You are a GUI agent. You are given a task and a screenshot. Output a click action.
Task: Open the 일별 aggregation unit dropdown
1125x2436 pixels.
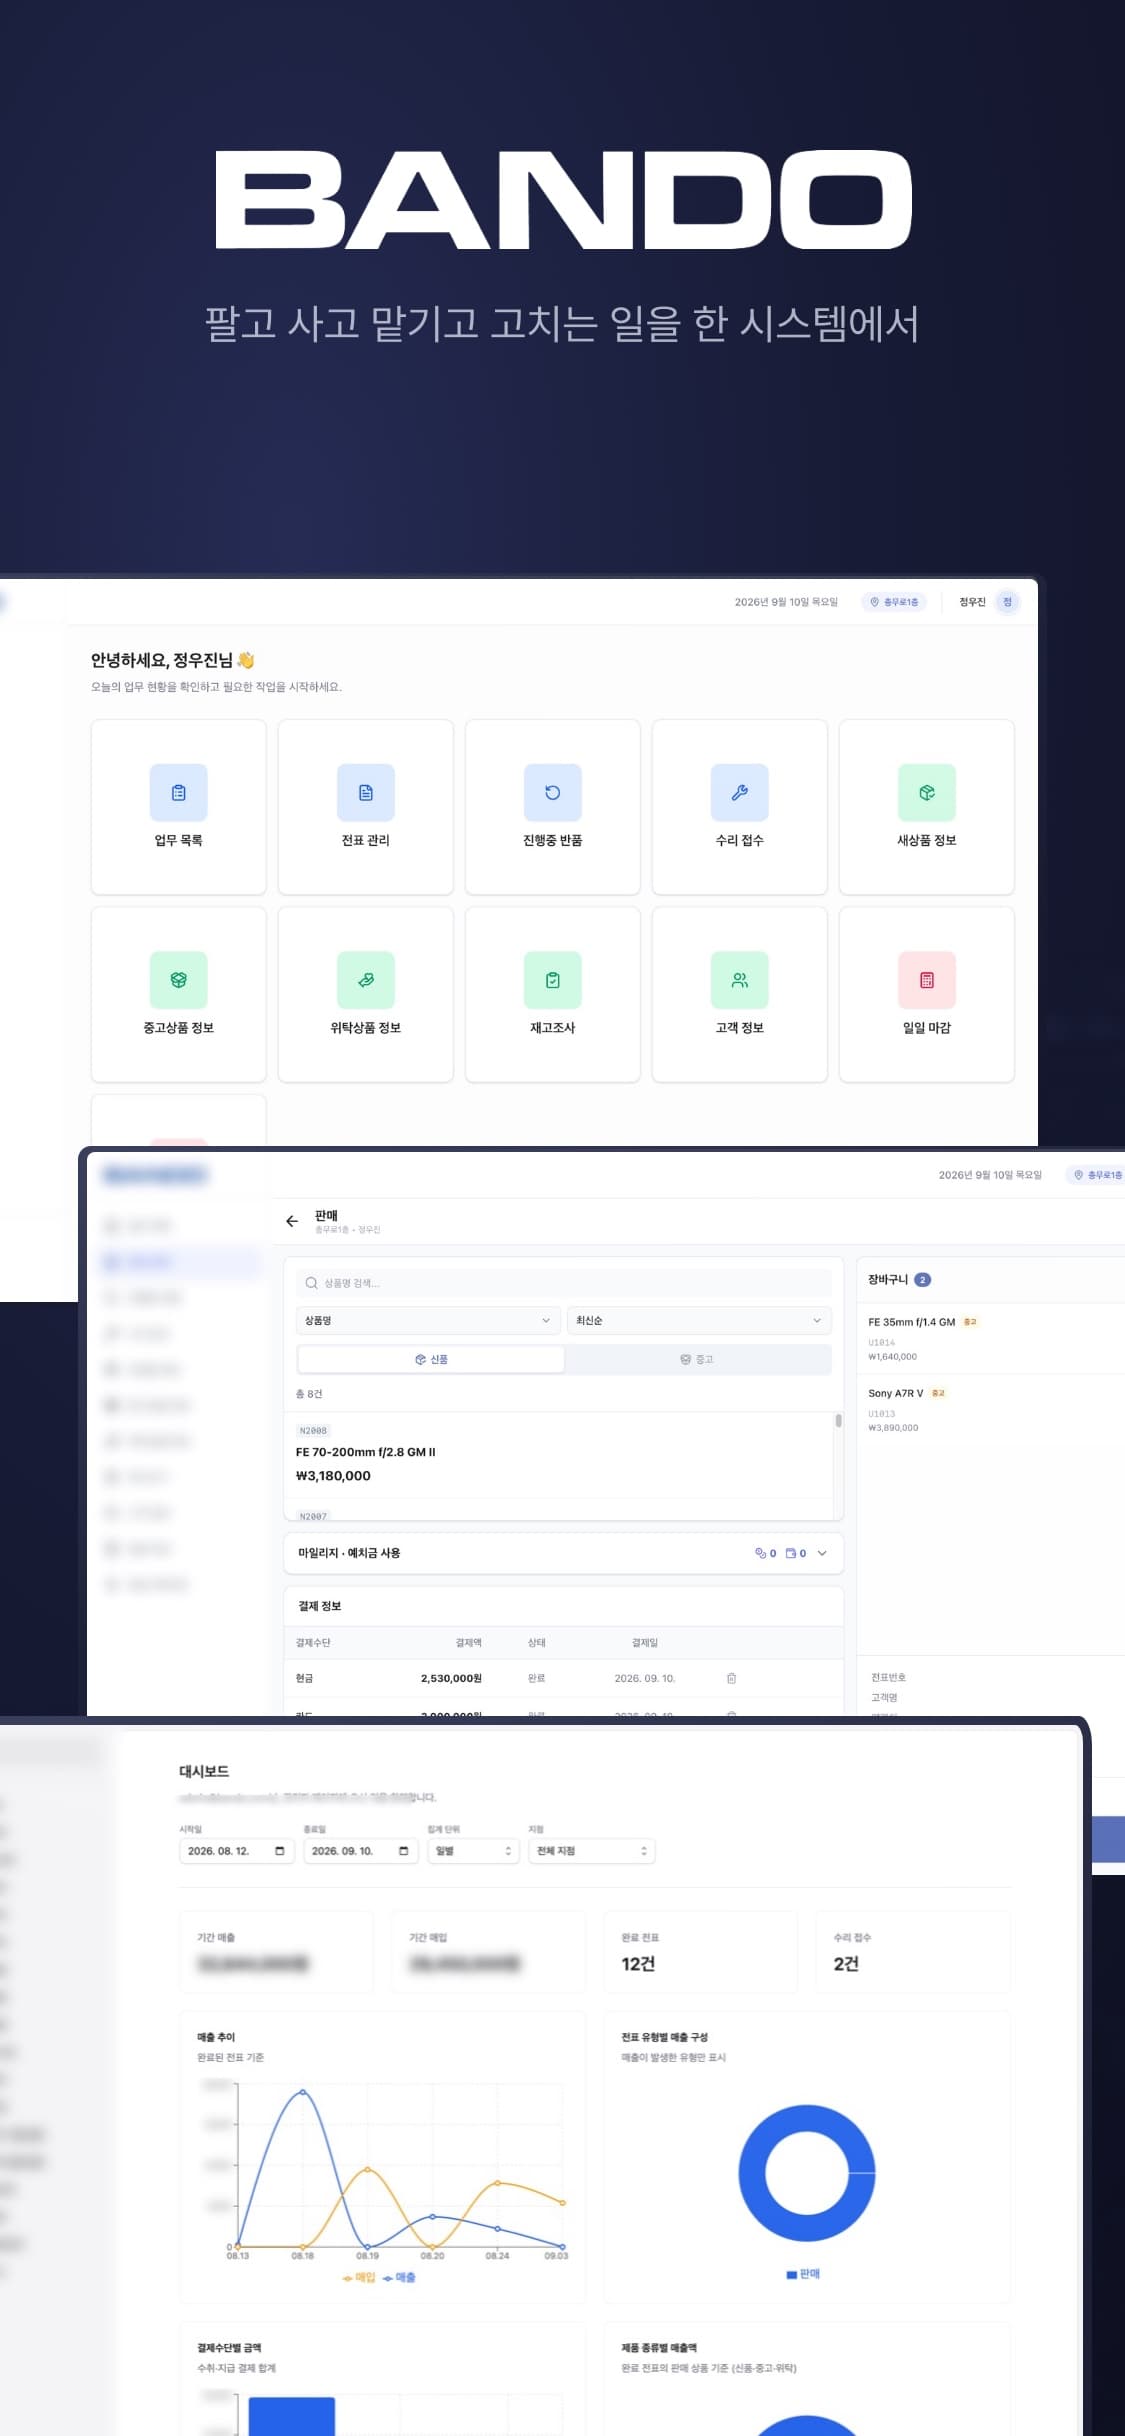(473, 1851)
